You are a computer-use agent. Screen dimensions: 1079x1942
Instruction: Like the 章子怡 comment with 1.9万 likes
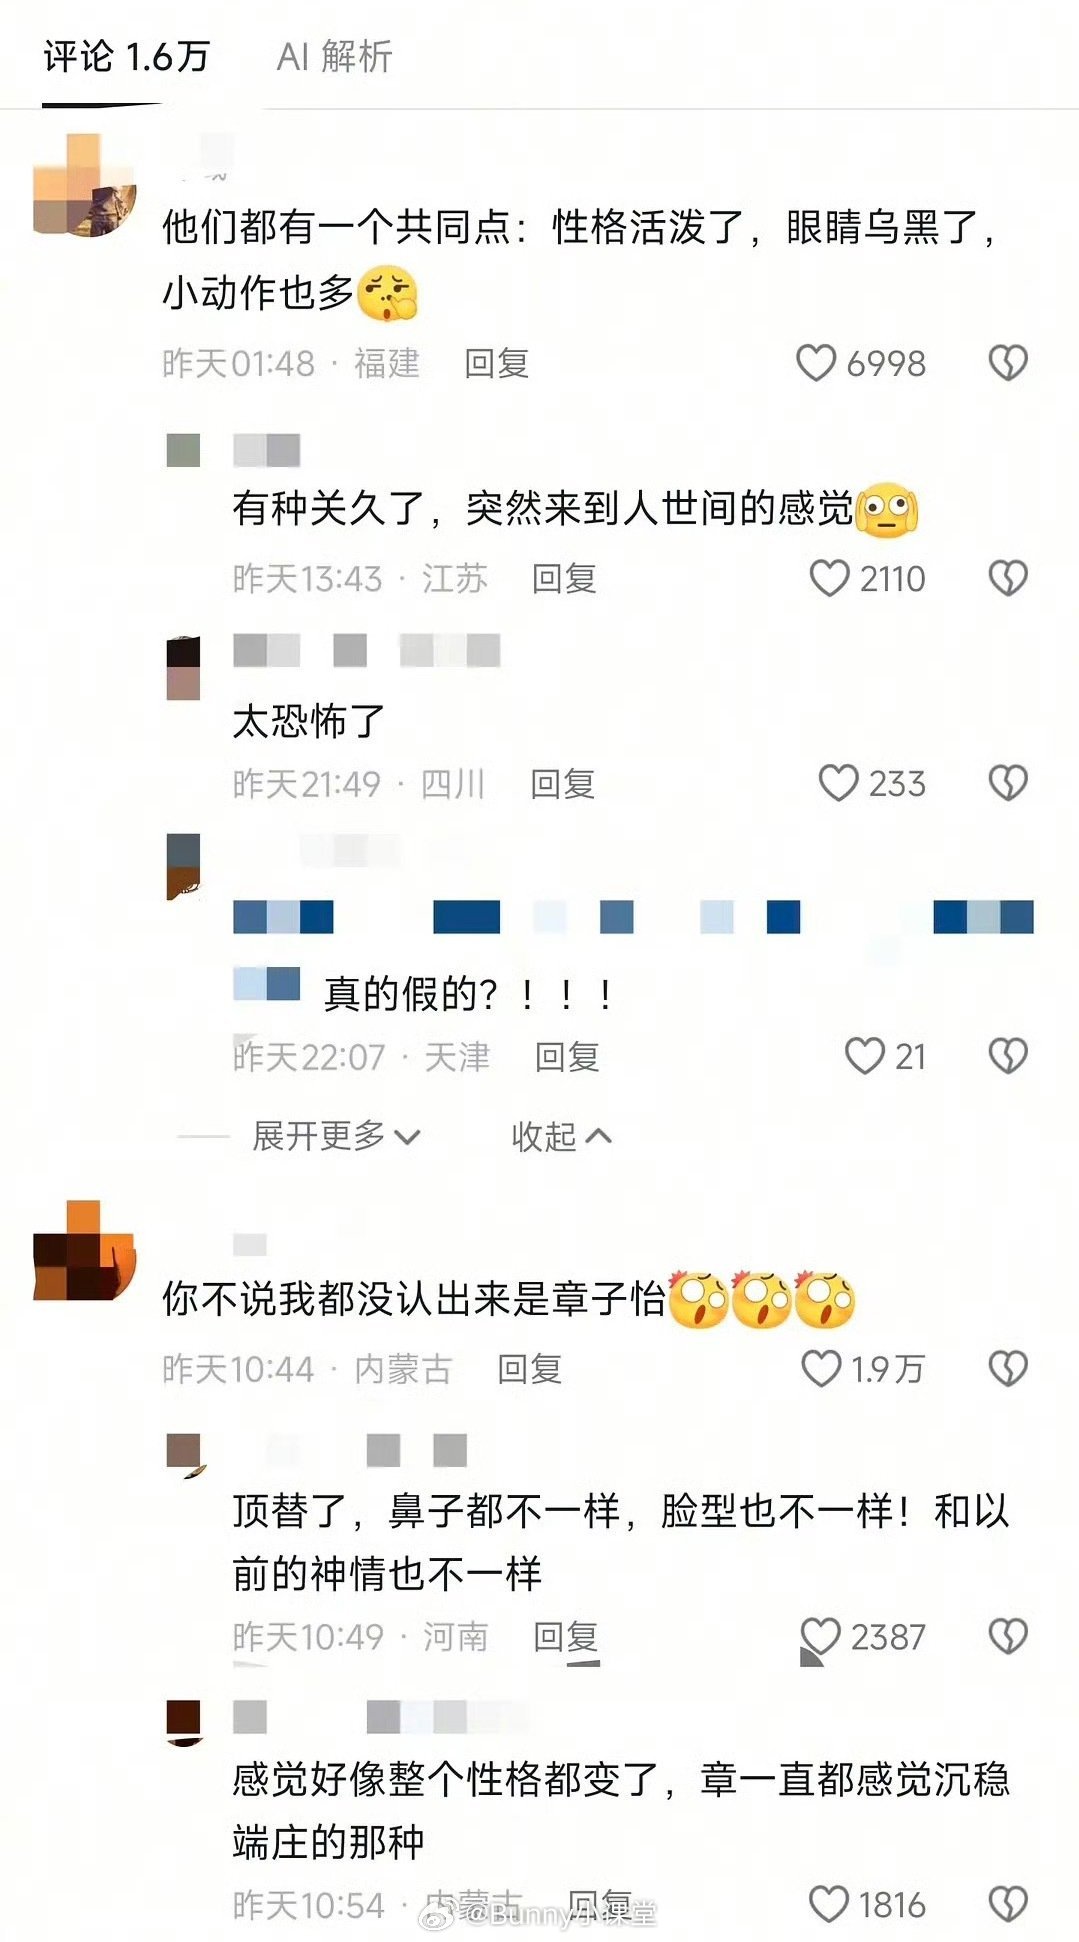821,1368
